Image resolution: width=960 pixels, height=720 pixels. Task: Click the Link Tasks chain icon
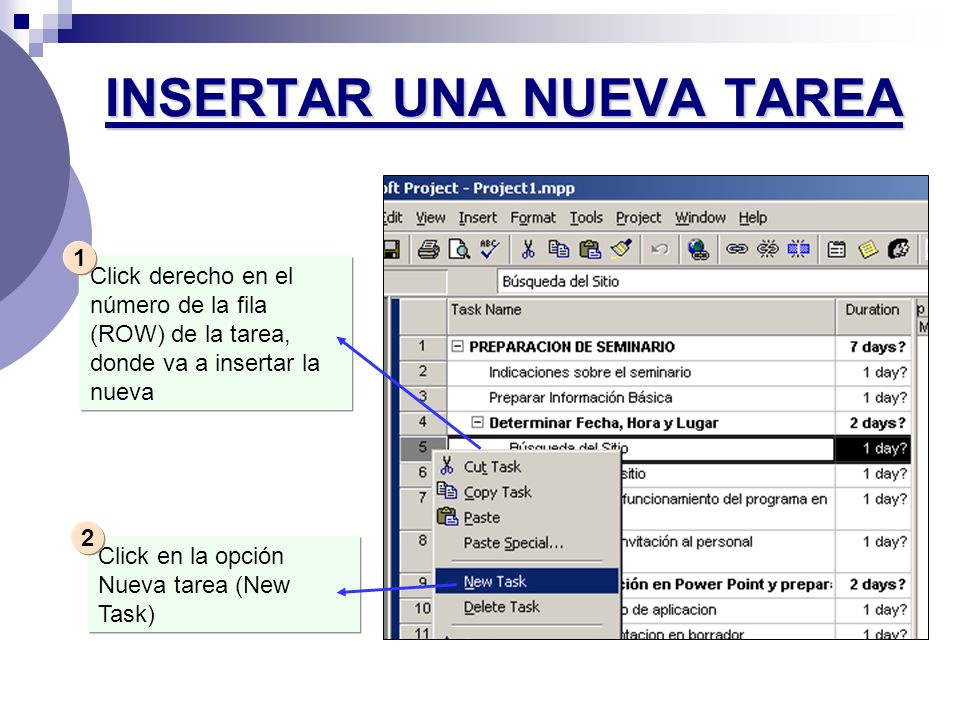click(737, 249)
